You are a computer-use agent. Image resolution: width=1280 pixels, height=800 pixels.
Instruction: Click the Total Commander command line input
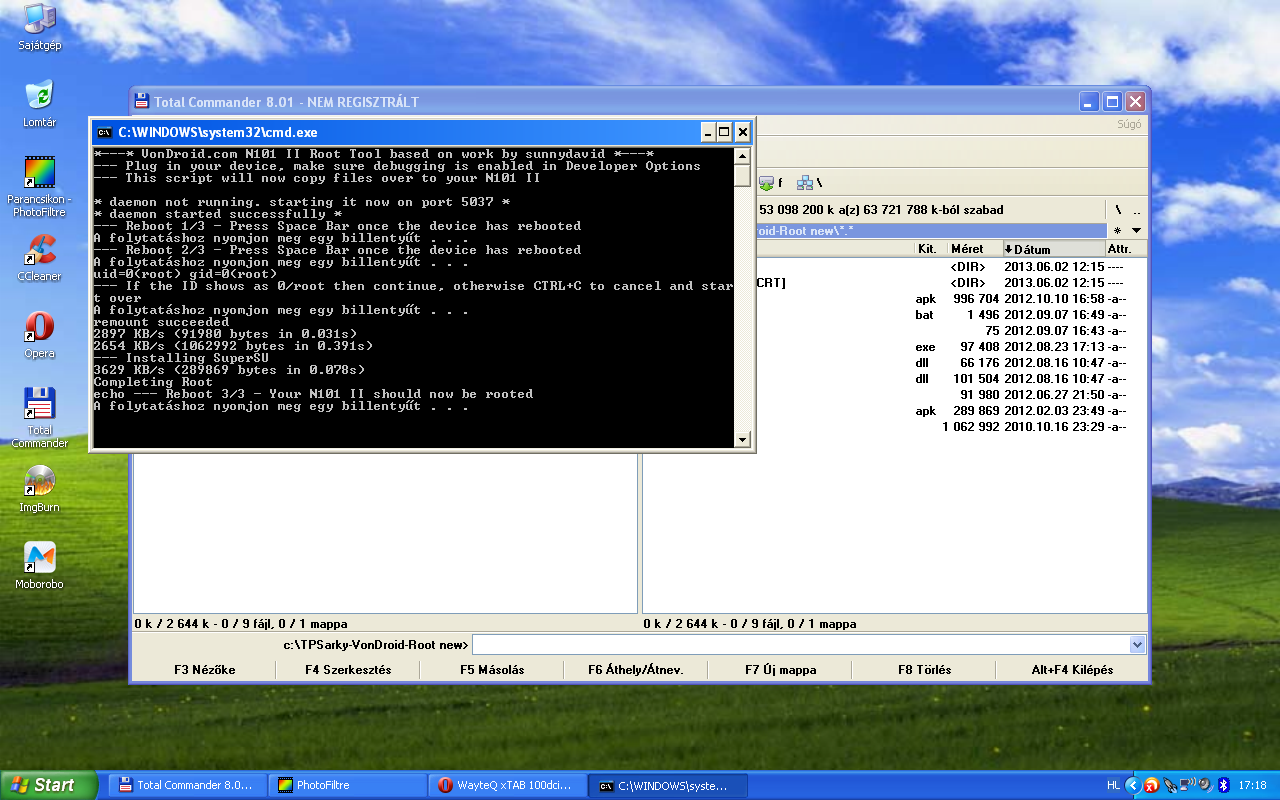800,645
